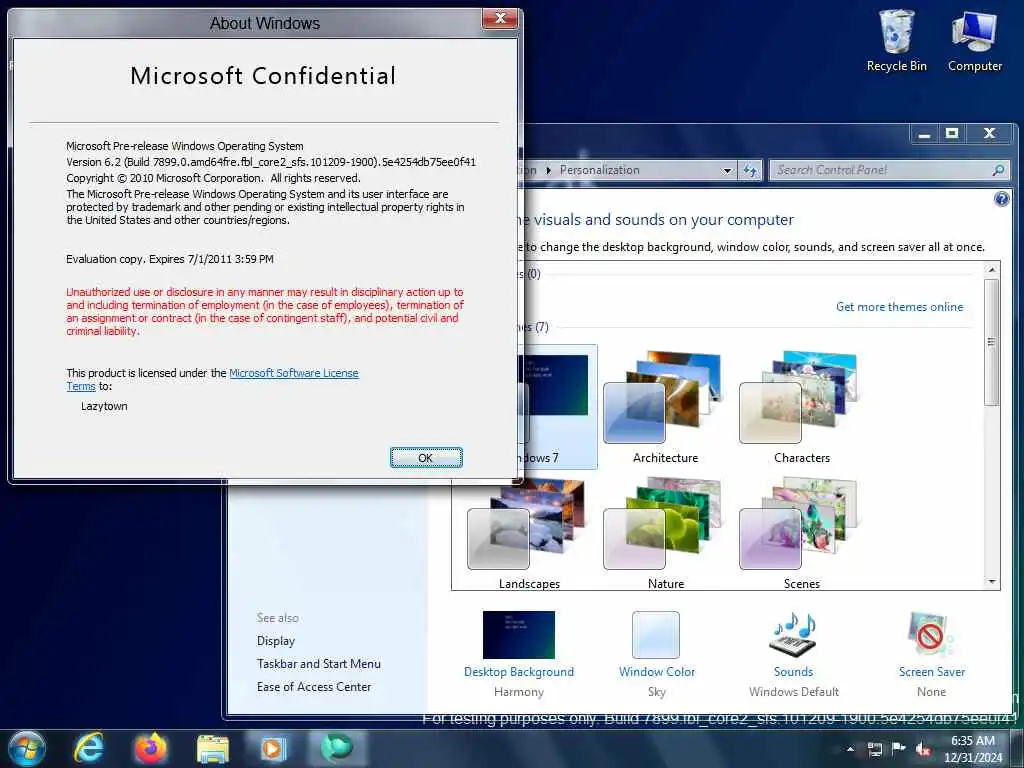Viewport: 1024px width, 768px height.
Task: Close the About Windows dialog
Action: pyautogui.click(x=500, y=18)
